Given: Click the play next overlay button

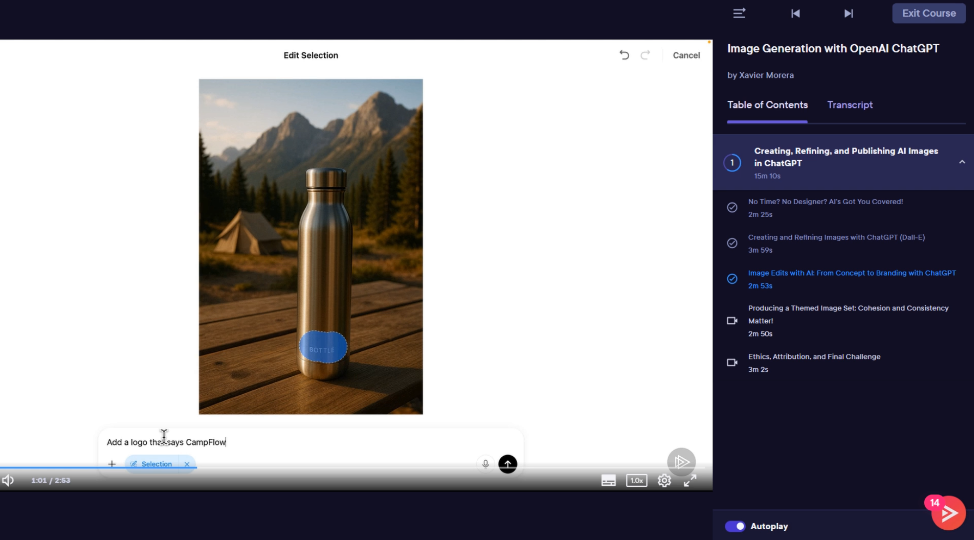Looking at the screenshot, I should pos(681,462).
